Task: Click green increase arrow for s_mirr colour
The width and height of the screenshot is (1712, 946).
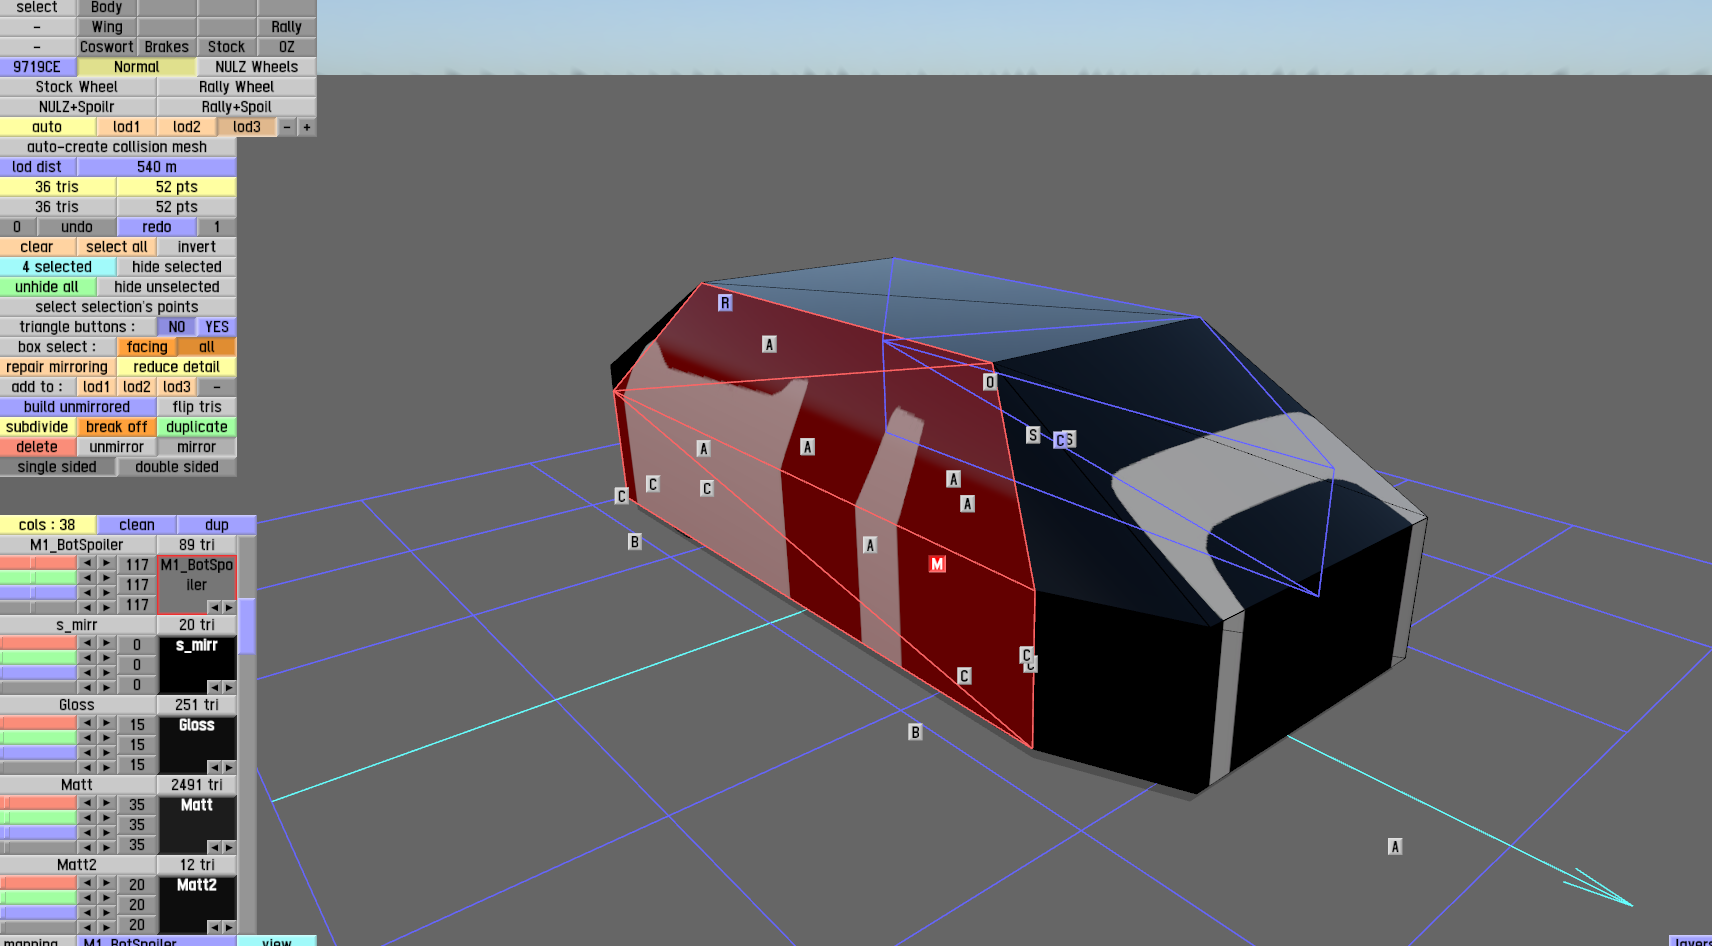Action: (106, 658)
